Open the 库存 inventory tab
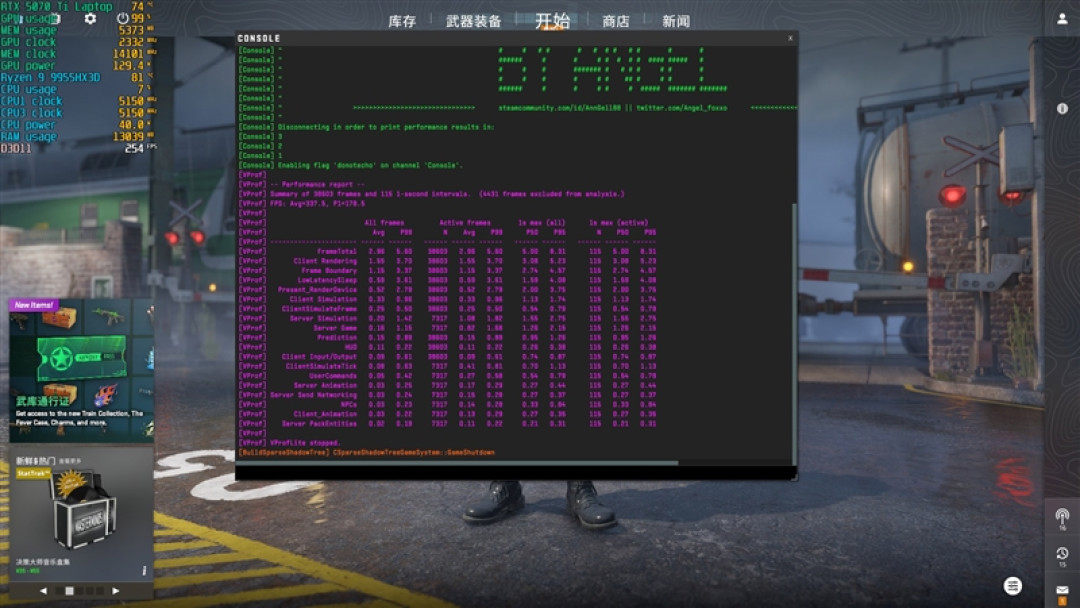Screen dimensions: 1080x608 tap(402, 21)
